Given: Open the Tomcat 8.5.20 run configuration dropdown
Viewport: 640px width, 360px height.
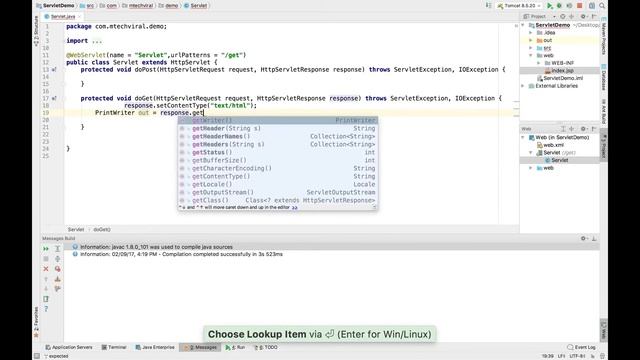Looking at the screenshot, I should click(519, 6).
